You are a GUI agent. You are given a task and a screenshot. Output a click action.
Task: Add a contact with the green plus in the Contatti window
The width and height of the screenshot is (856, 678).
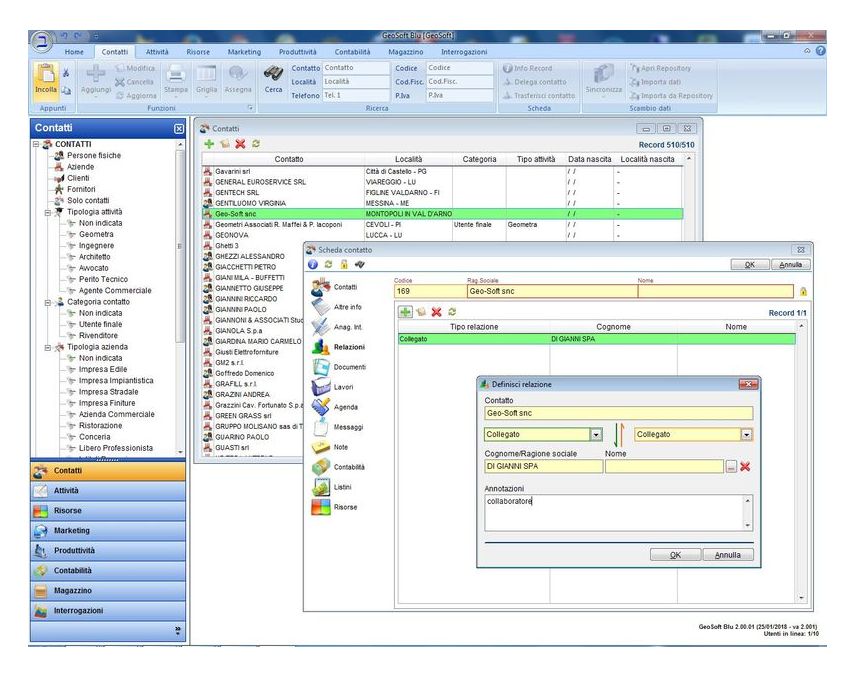point(209,144)
